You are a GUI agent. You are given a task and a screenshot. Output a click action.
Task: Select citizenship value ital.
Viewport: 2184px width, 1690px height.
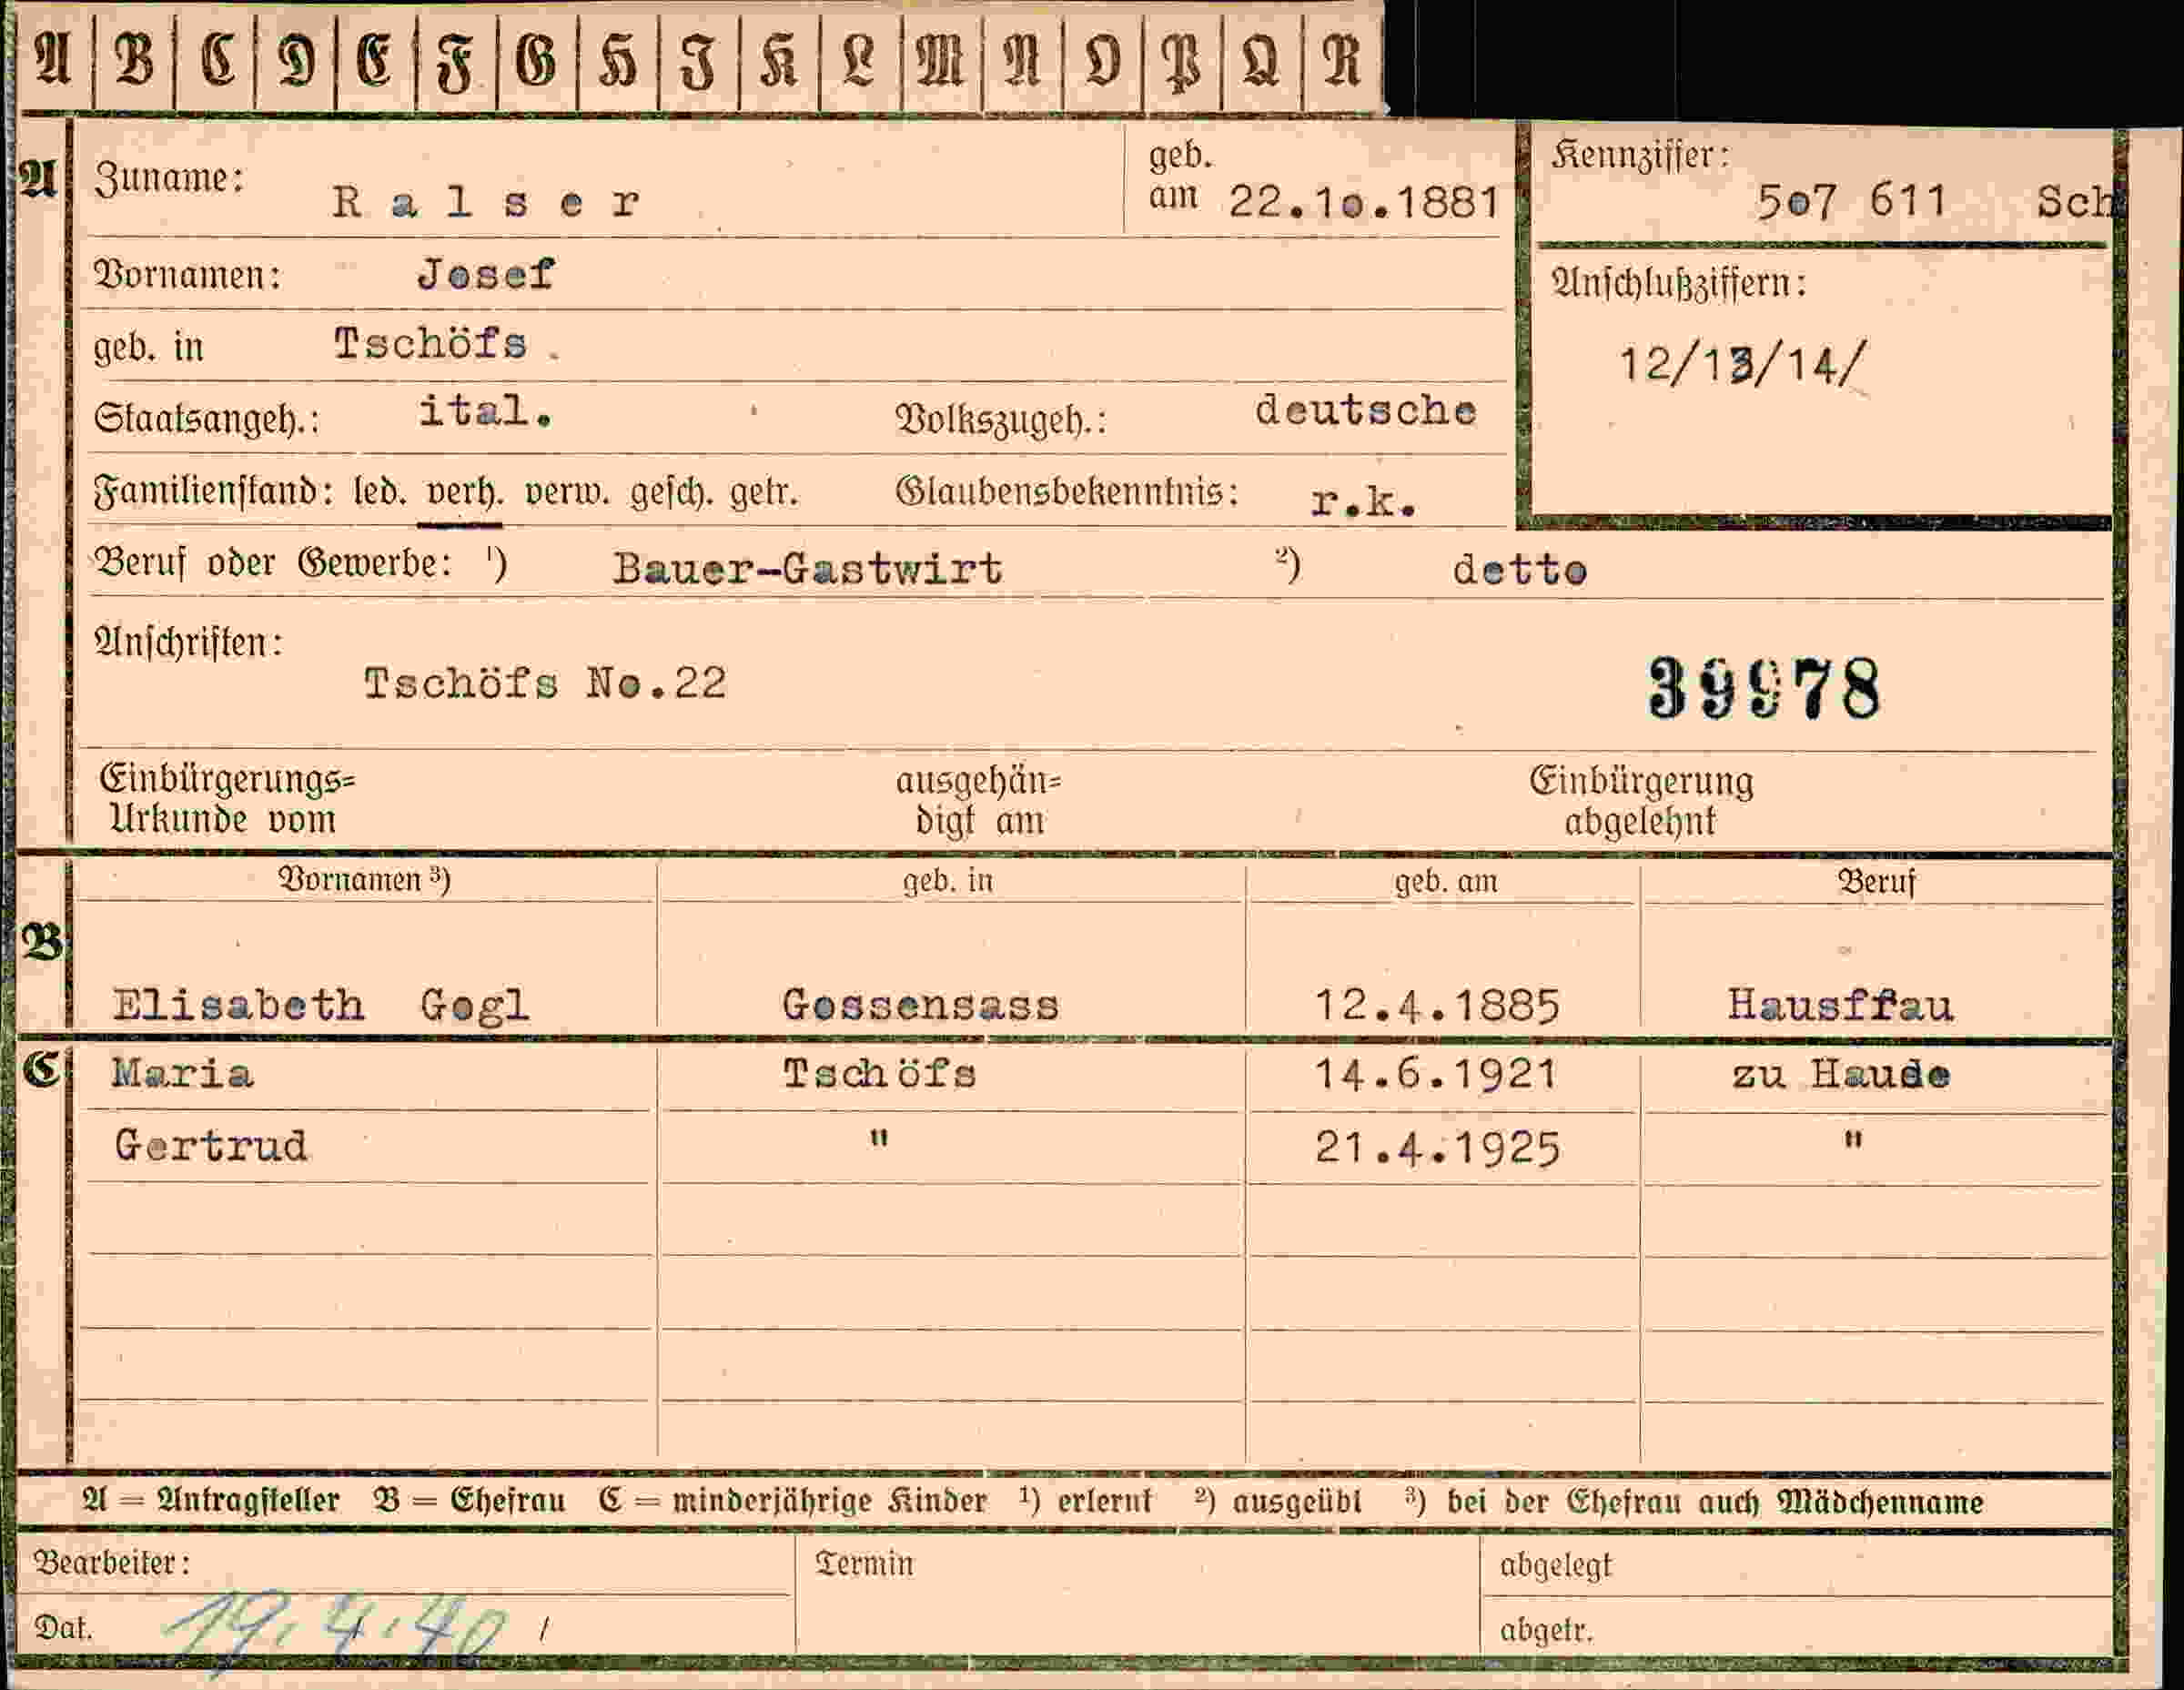point(485,411)
